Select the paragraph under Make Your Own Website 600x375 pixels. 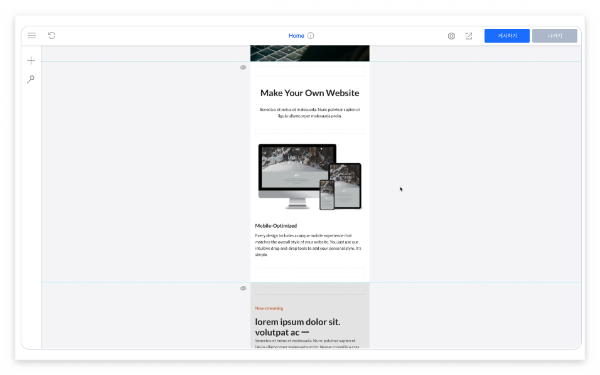tap(310, 112)
